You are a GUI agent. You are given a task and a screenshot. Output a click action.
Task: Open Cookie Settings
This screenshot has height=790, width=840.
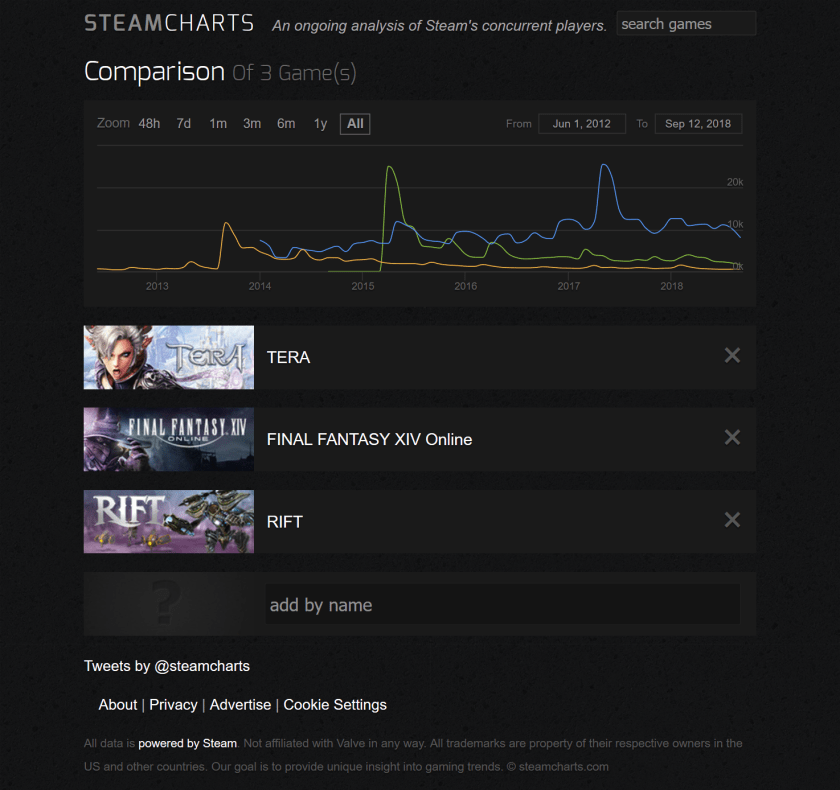(335, 704)
